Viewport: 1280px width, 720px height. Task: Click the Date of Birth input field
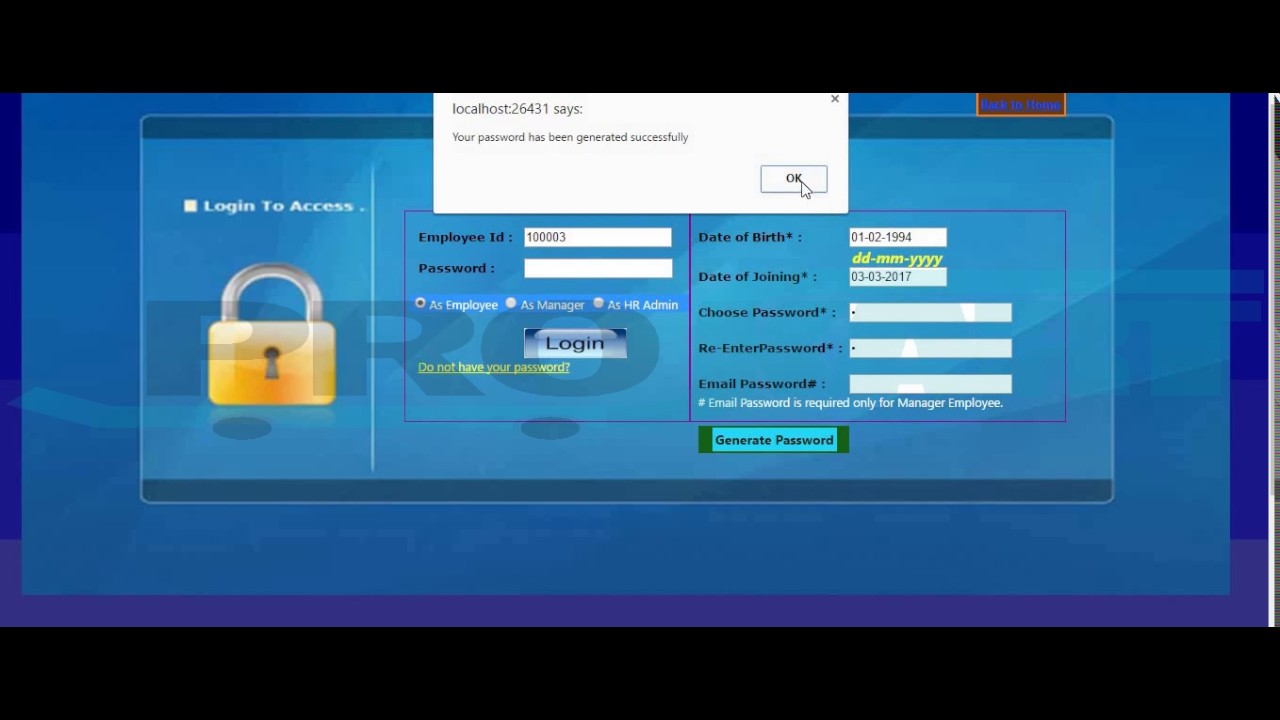898,237
